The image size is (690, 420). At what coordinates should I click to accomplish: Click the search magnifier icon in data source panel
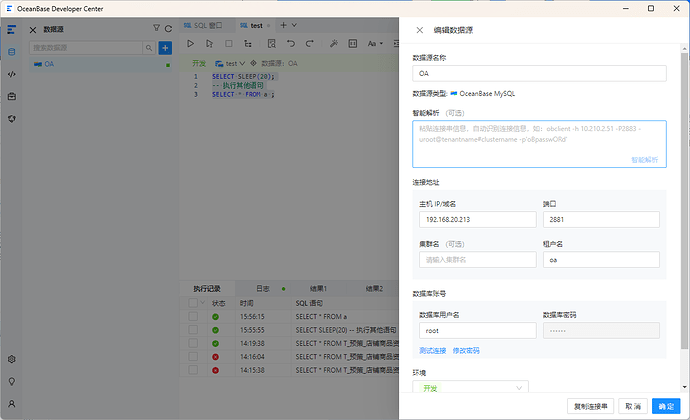click(x=149, y=48)
